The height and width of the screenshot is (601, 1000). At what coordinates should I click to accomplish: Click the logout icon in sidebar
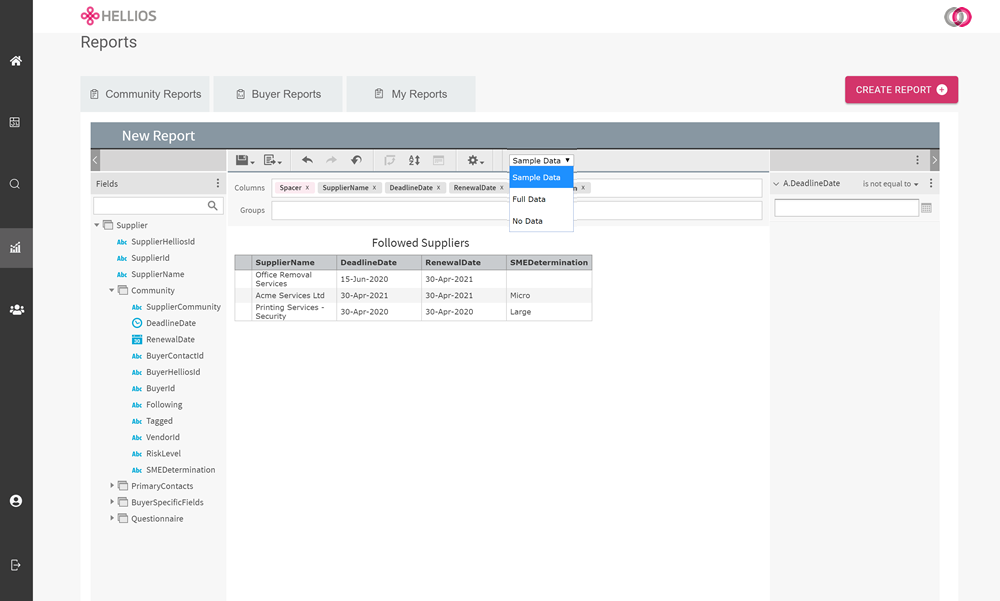click(x=16, y=565)
